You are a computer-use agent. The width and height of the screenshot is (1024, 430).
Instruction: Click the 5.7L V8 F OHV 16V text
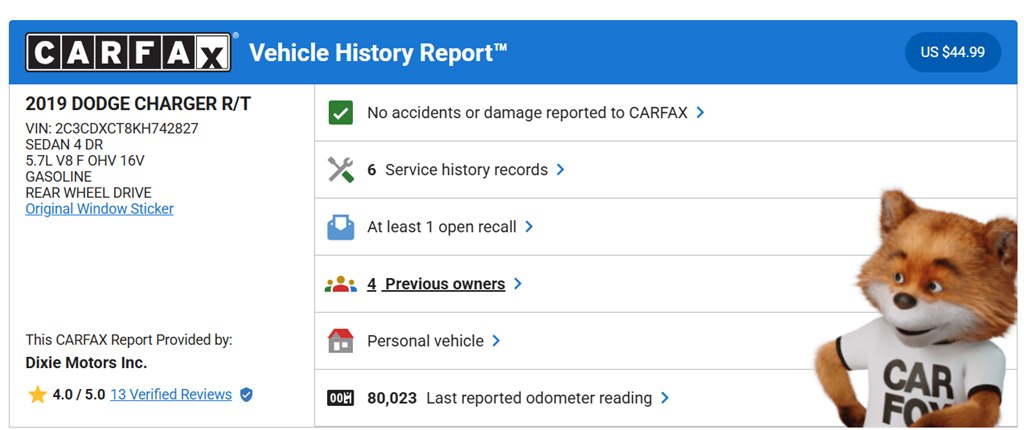pyautogui.click(x=85, y=161)
